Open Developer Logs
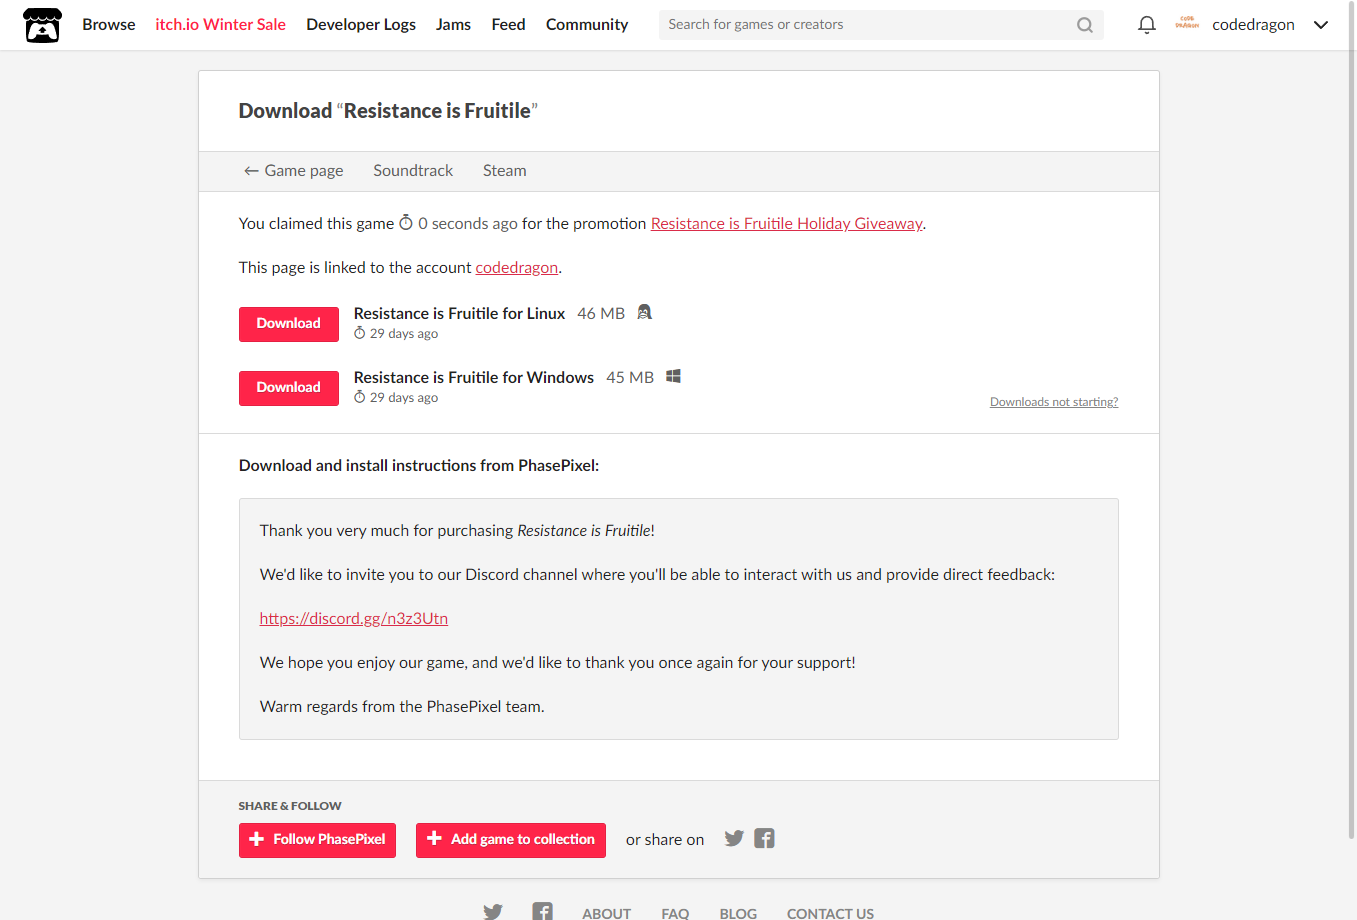 point(361,24)
